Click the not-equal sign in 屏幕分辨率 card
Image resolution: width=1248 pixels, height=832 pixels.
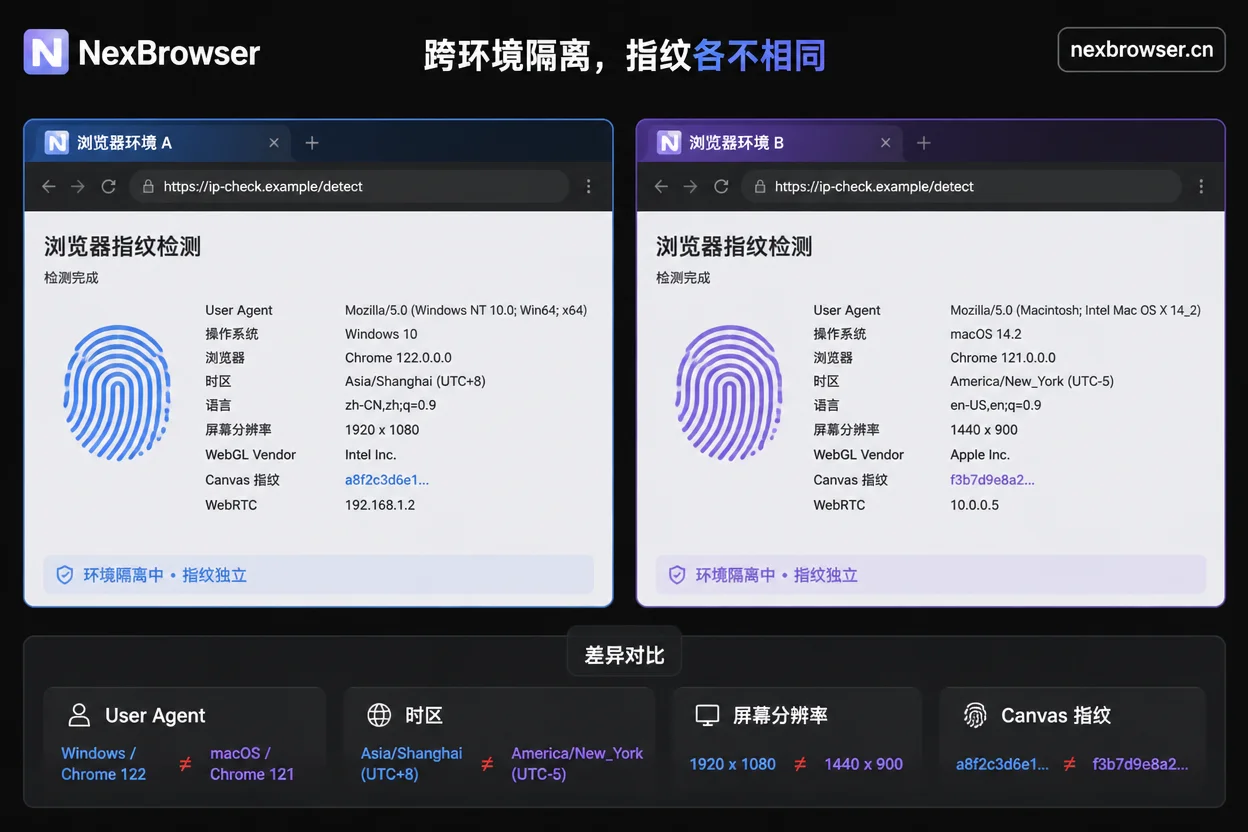[x=800, y=764]
